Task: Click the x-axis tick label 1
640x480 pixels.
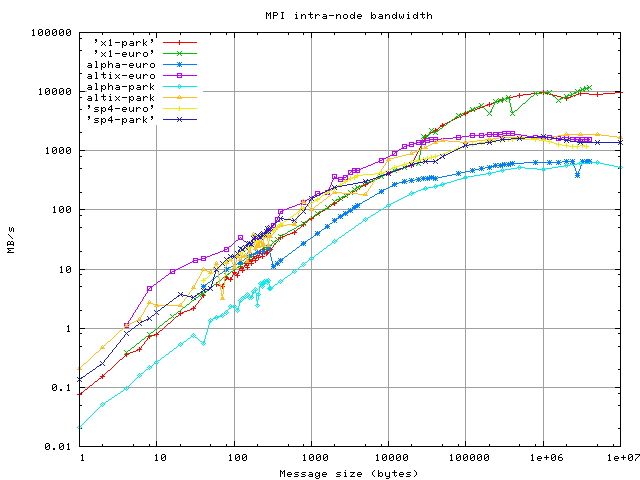Action: (x=82, y=458)
